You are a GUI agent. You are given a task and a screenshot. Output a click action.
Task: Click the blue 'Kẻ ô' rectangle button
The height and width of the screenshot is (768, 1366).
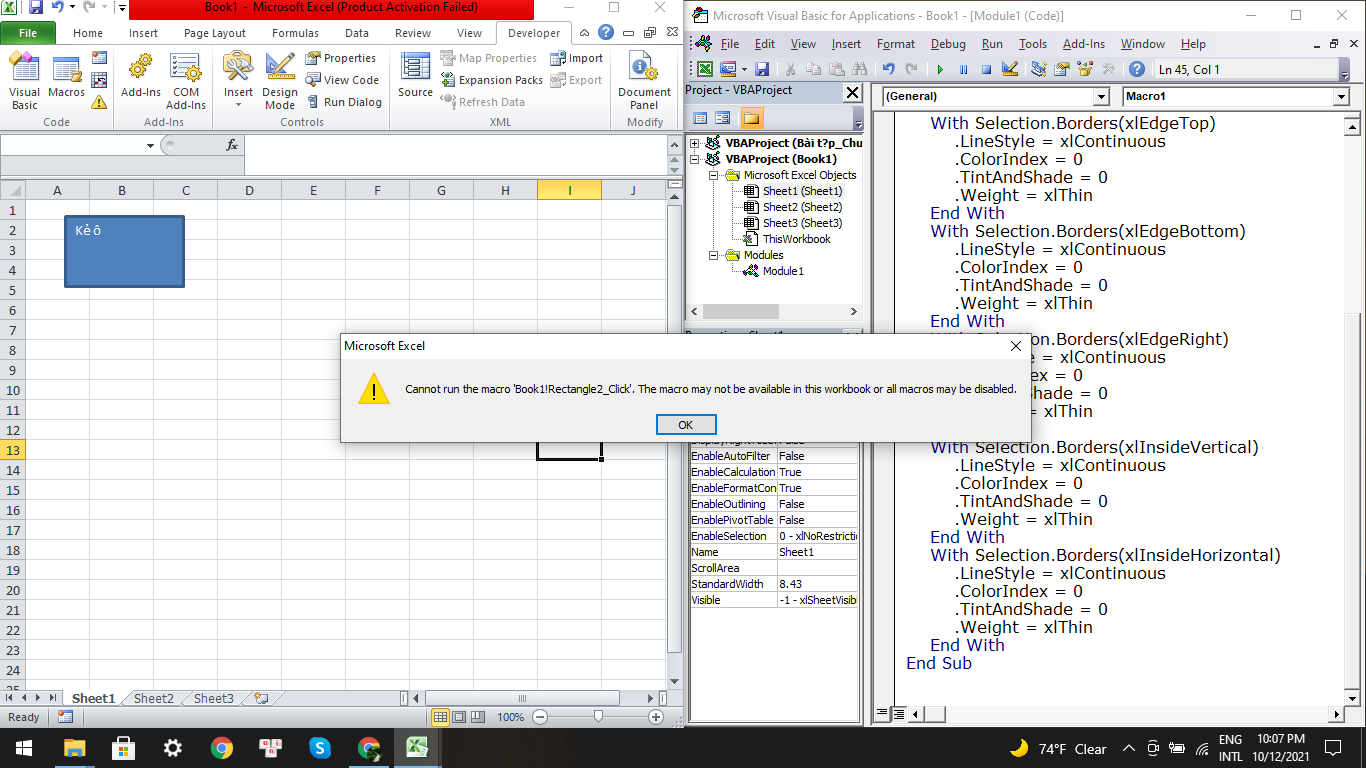(x=125, y=252)
